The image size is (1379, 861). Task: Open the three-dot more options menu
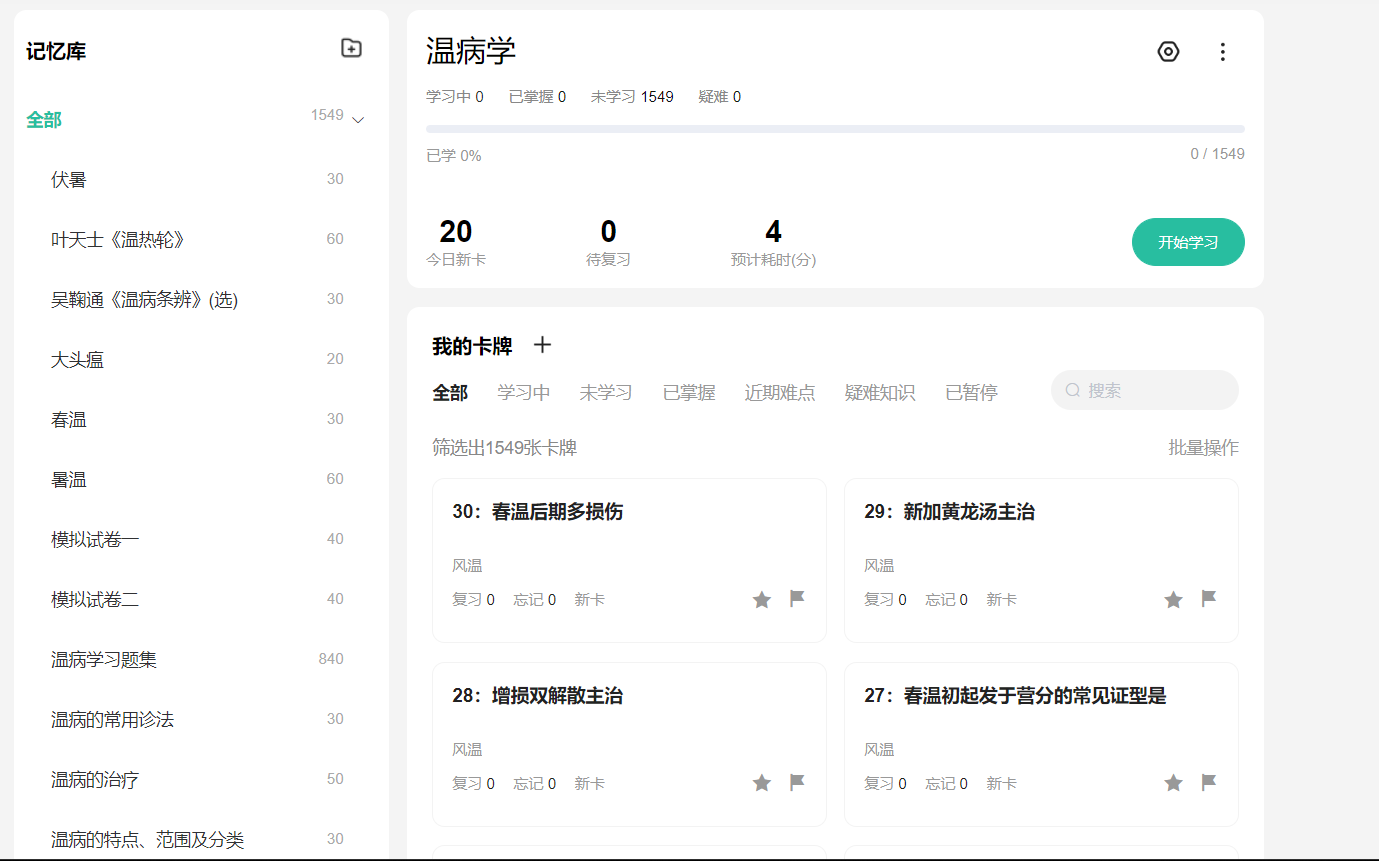coord(1222,52)
